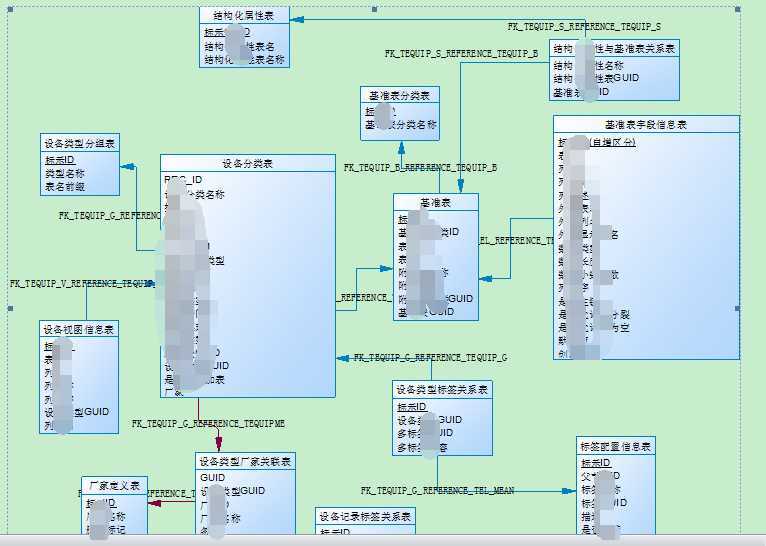The width and height of the screenshot is (766, 546).
Task: Click the FK_TEQUIP_S_REFERENCE_TEQUIP_S relationship label
Action: [x=584, y=27]
